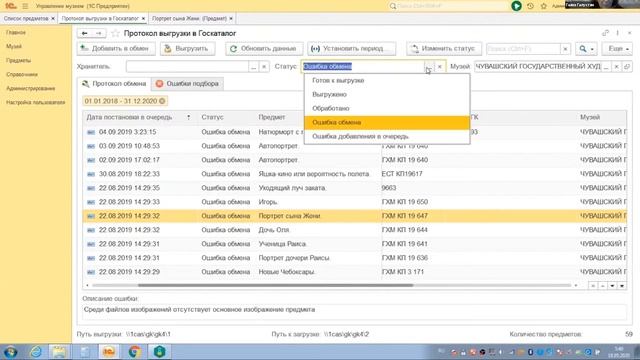Navigate back with the left arrow
Screen dimensions: 640x360
click(84, 33)
